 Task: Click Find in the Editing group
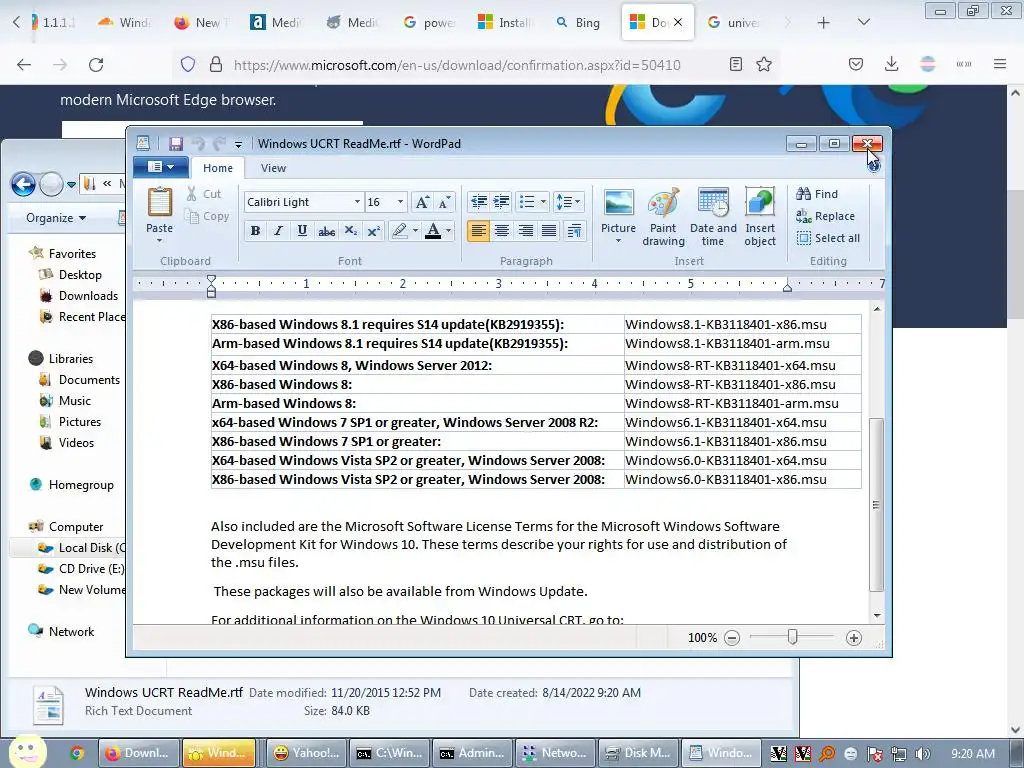[817, 194]
